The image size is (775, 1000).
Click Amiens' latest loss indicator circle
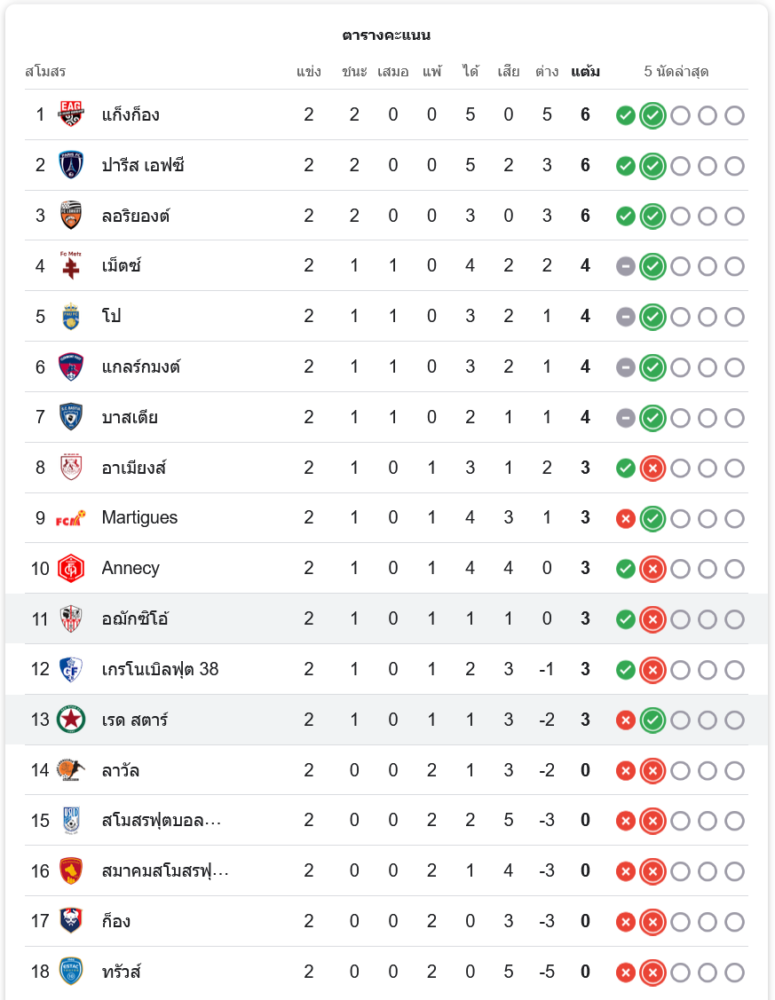653,469
